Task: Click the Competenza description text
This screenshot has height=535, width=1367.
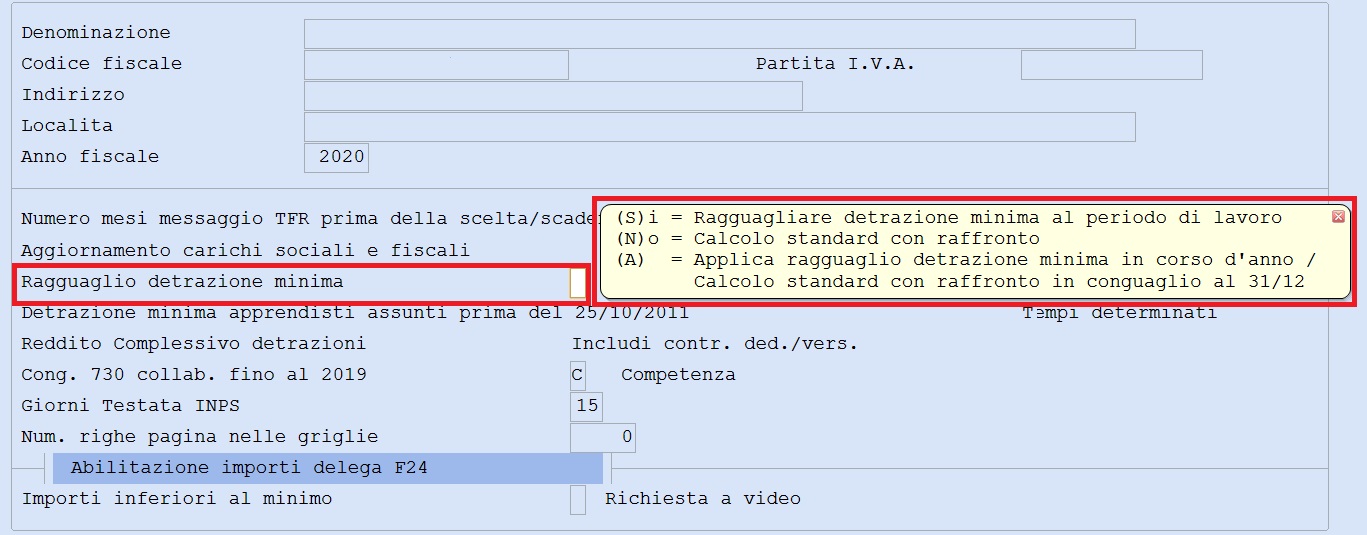Action: [x=678, y=375]
